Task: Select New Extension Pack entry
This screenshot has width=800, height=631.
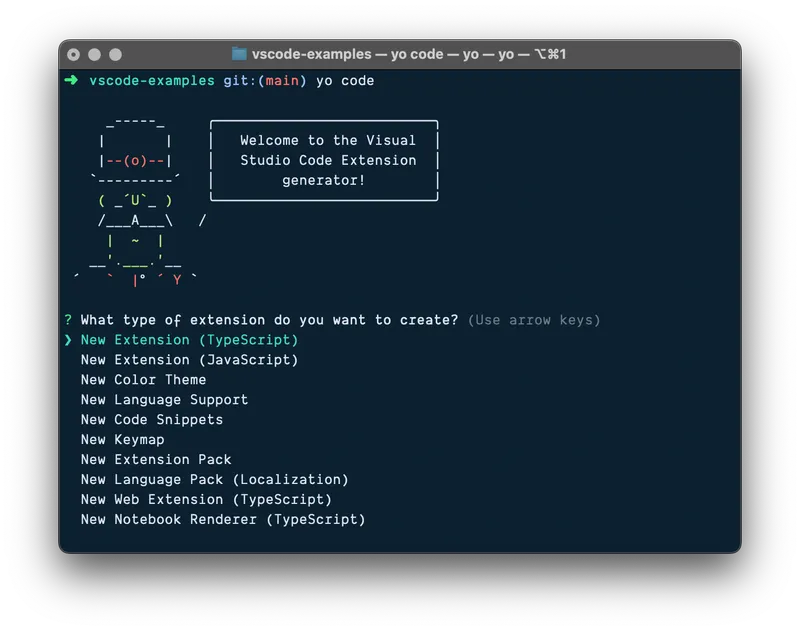Action: click(155, 460)
